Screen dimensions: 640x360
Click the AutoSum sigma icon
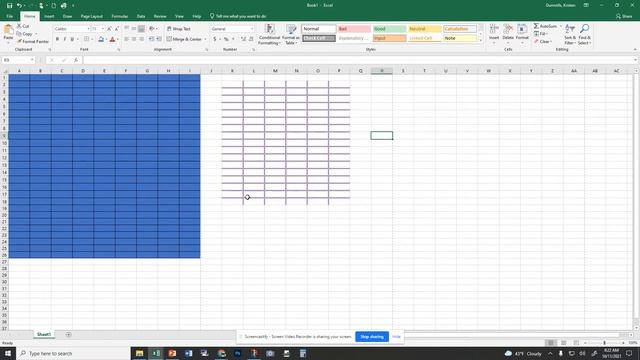pyautogui.click(x=536, y=26)
